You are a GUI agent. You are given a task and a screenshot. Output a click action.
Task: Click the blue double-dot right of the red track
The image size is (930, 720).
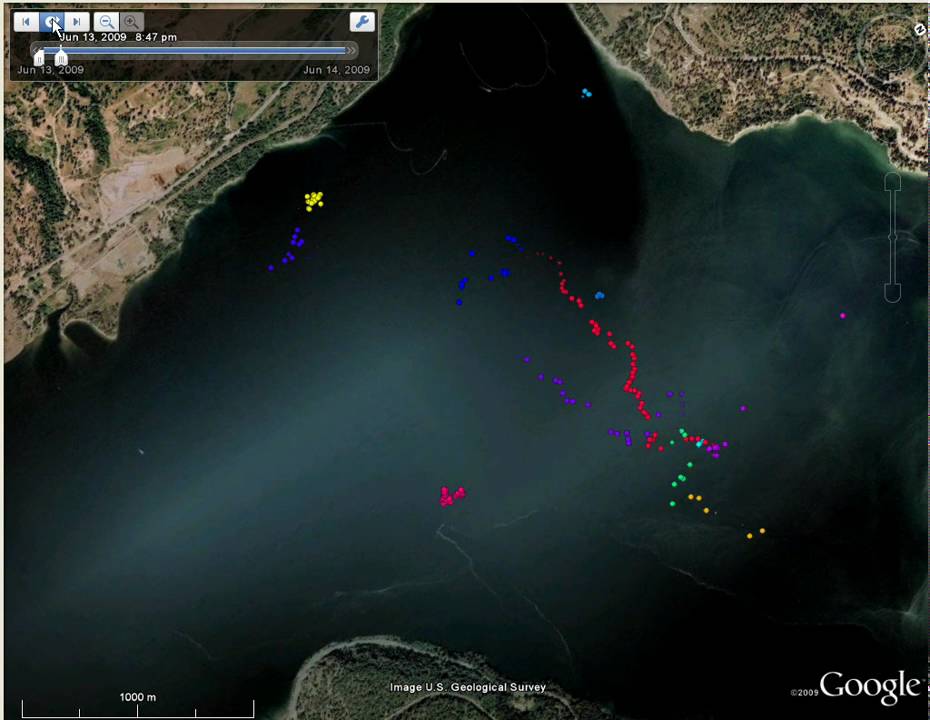[x=600, y=295]
